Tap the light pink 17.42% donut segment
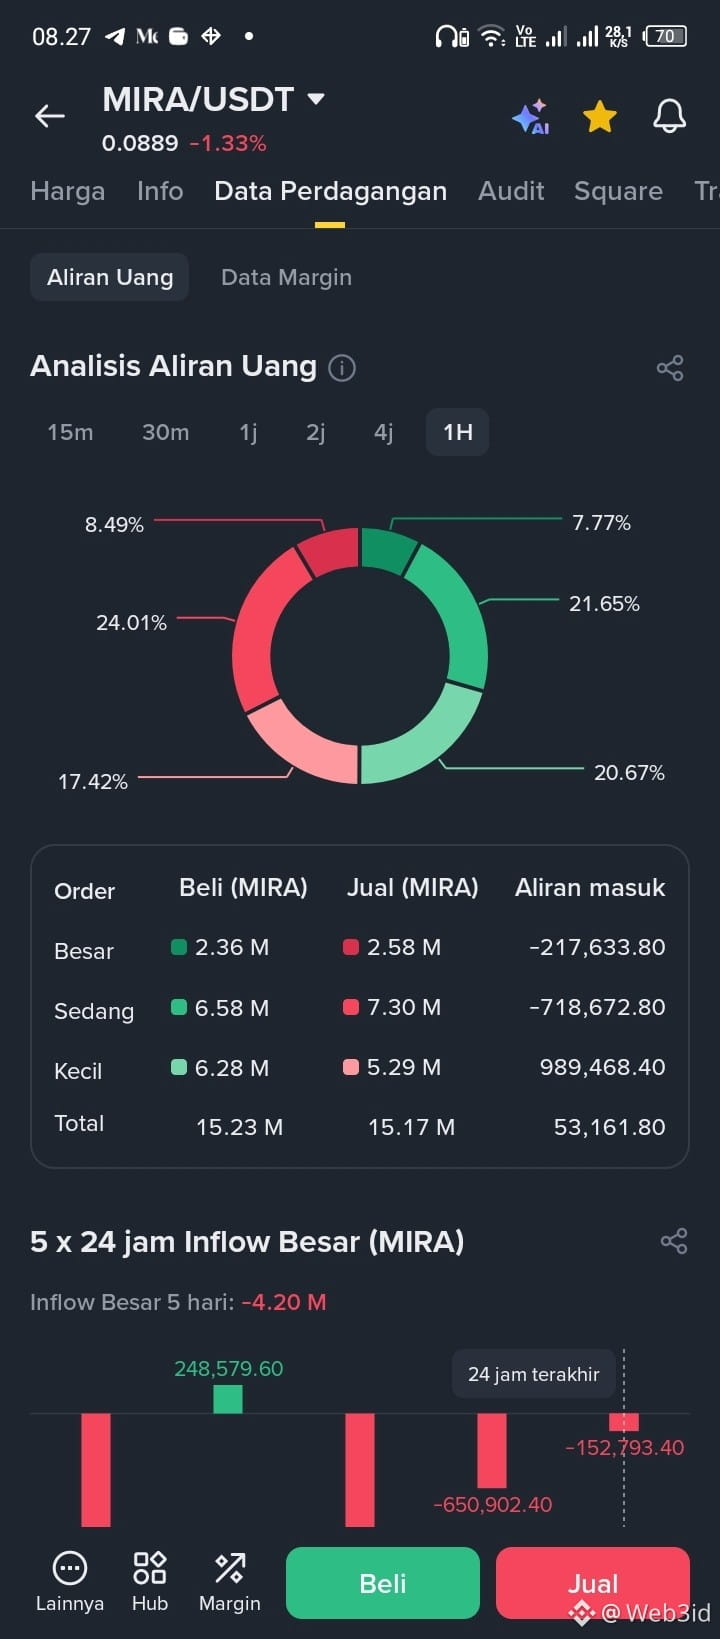Screen dimensions: 720x1639 (307, 744)
